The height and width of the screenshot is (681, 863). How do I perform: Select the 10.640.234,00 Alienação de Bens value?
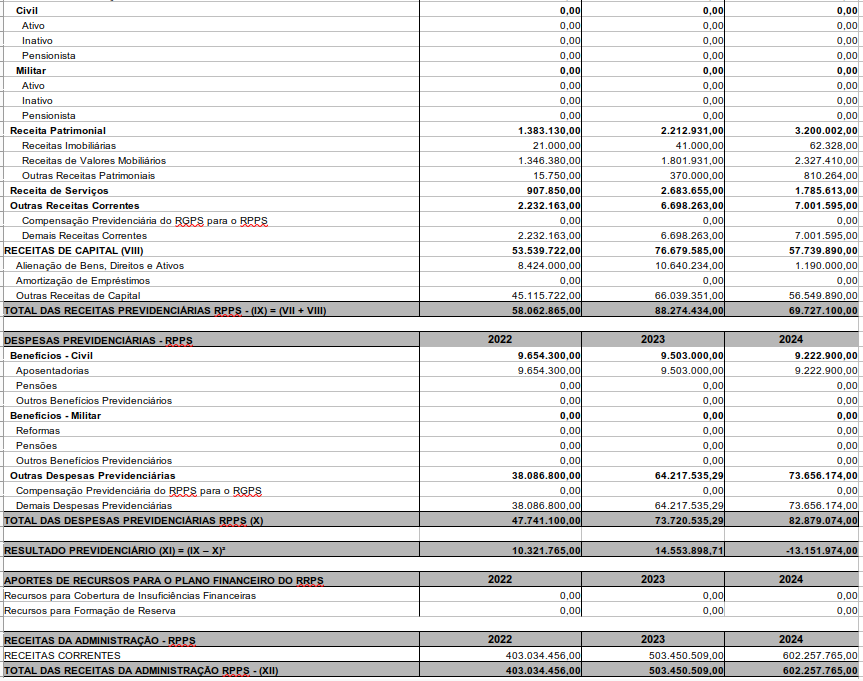(689, 265)
